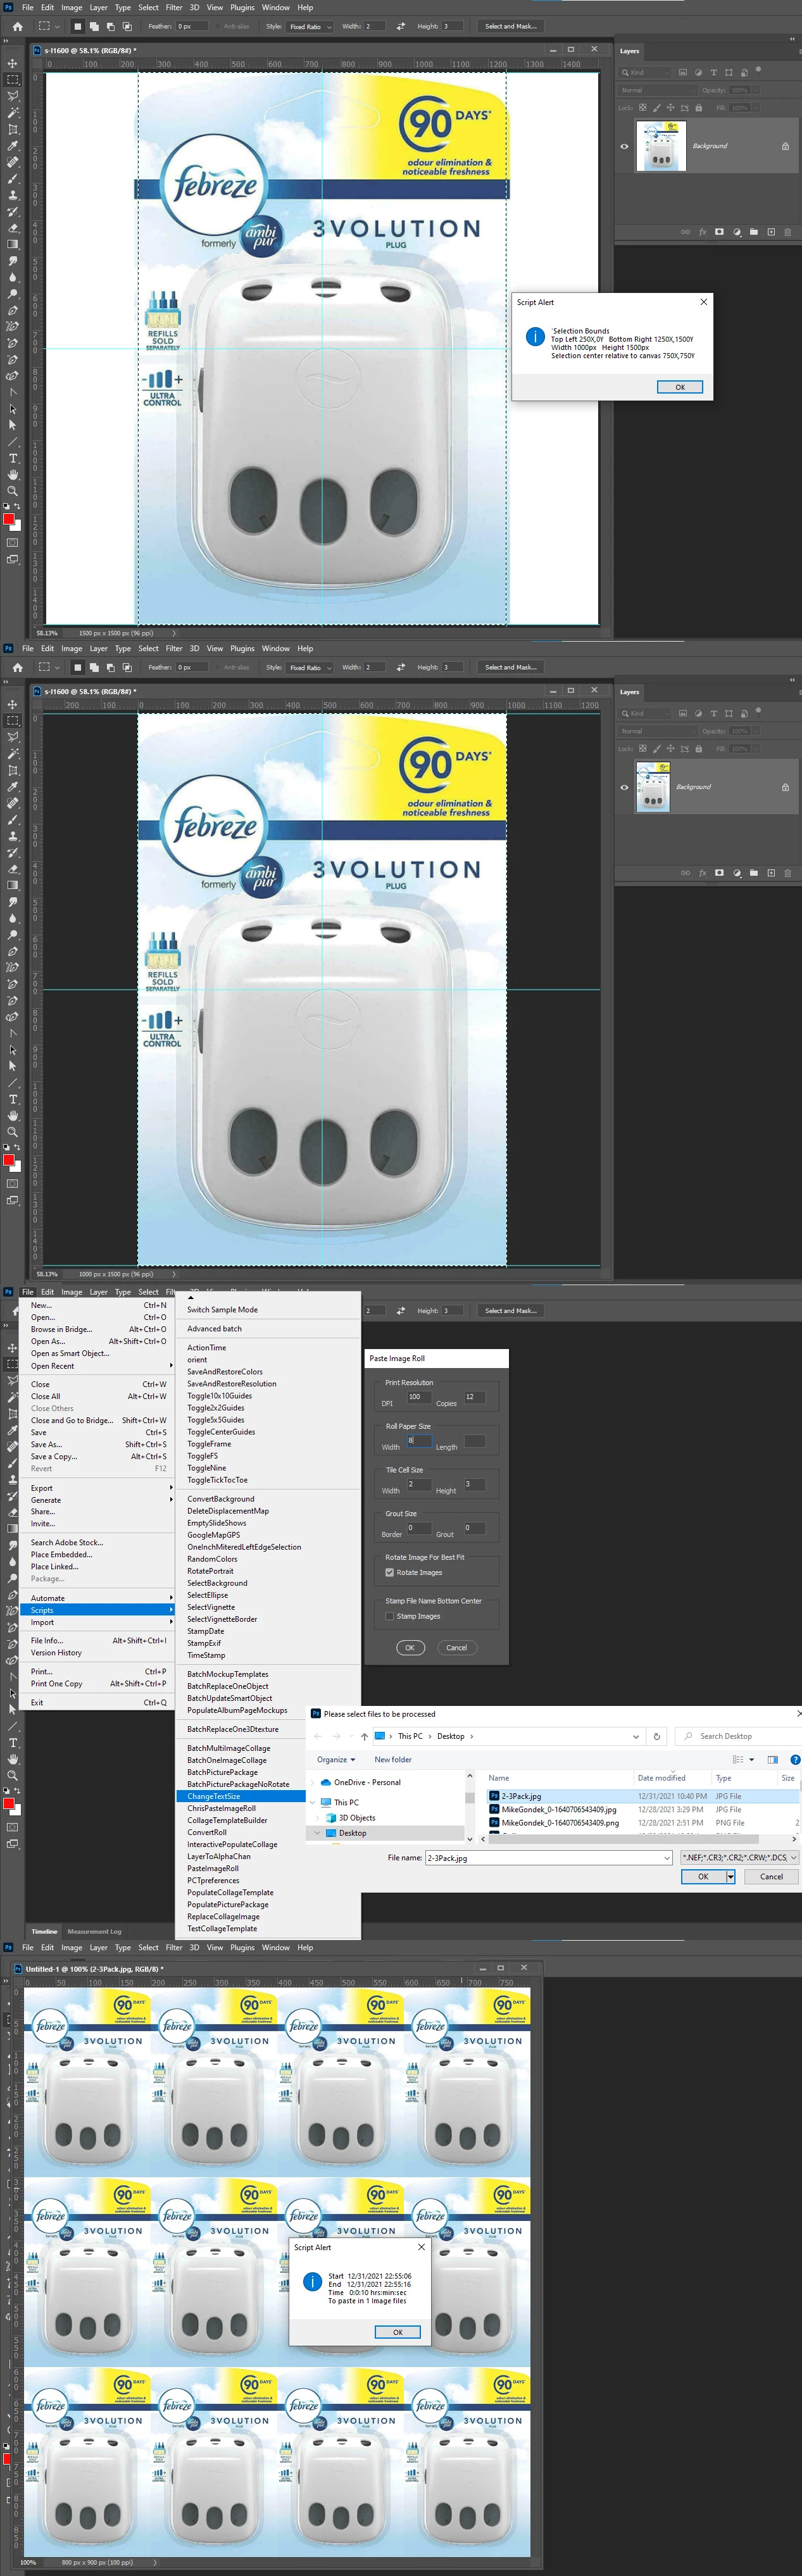Select the Brush tool in the top window
Viewport: 802px width, 2576px height.
pos(12,179)
